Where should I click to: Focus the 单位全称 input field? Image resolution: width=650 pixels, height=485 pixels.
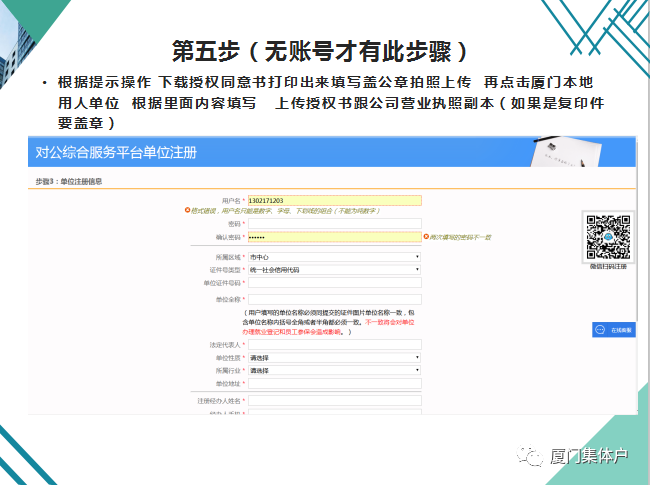334,299
